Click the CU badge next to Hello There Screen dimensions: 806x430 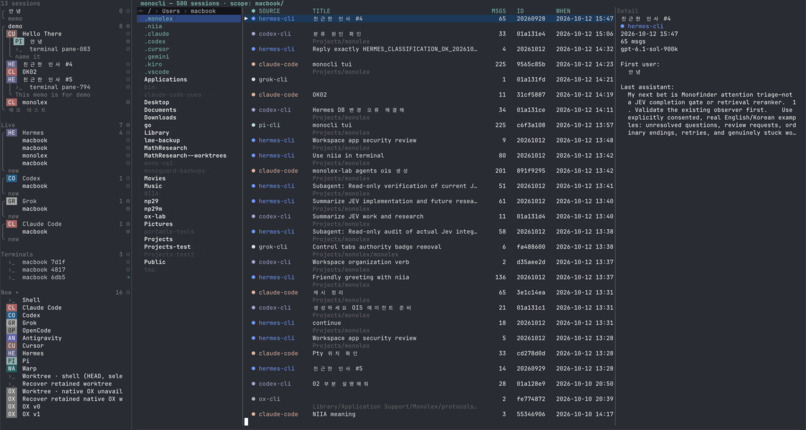[11, 34]
